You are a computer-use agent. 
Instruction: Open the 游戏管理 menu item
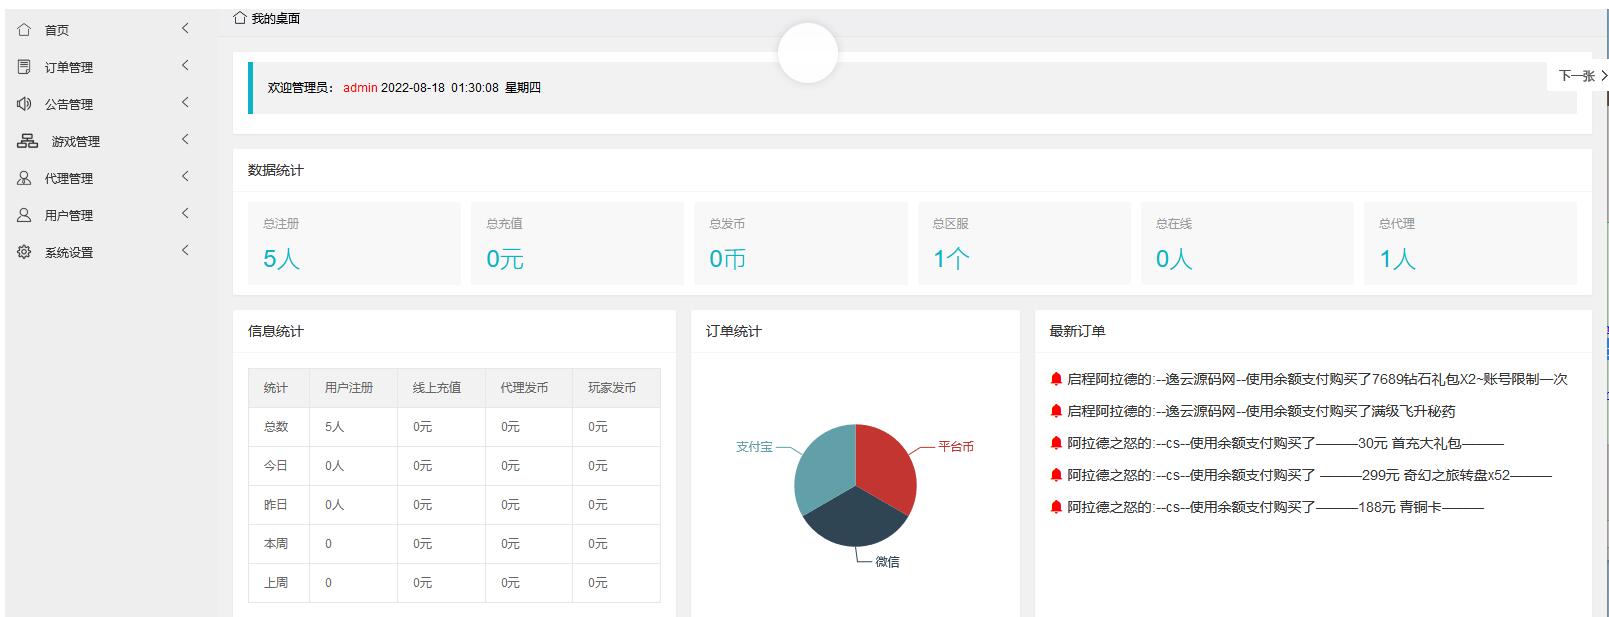(76, 141)
